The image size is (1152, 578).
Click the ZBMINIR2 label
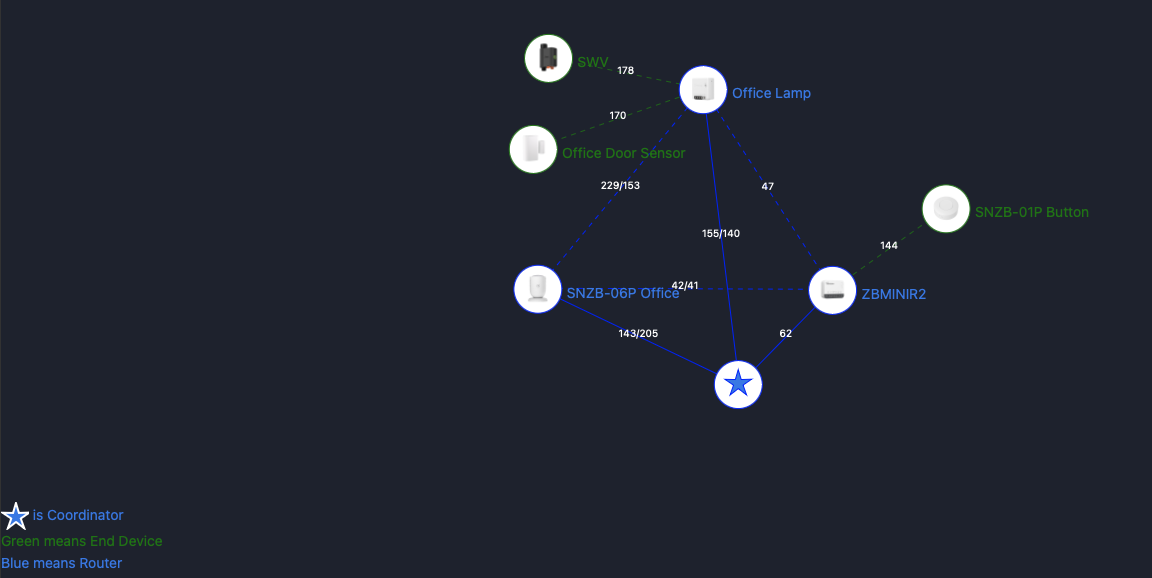pyautogui.click(x=894, y=295)
